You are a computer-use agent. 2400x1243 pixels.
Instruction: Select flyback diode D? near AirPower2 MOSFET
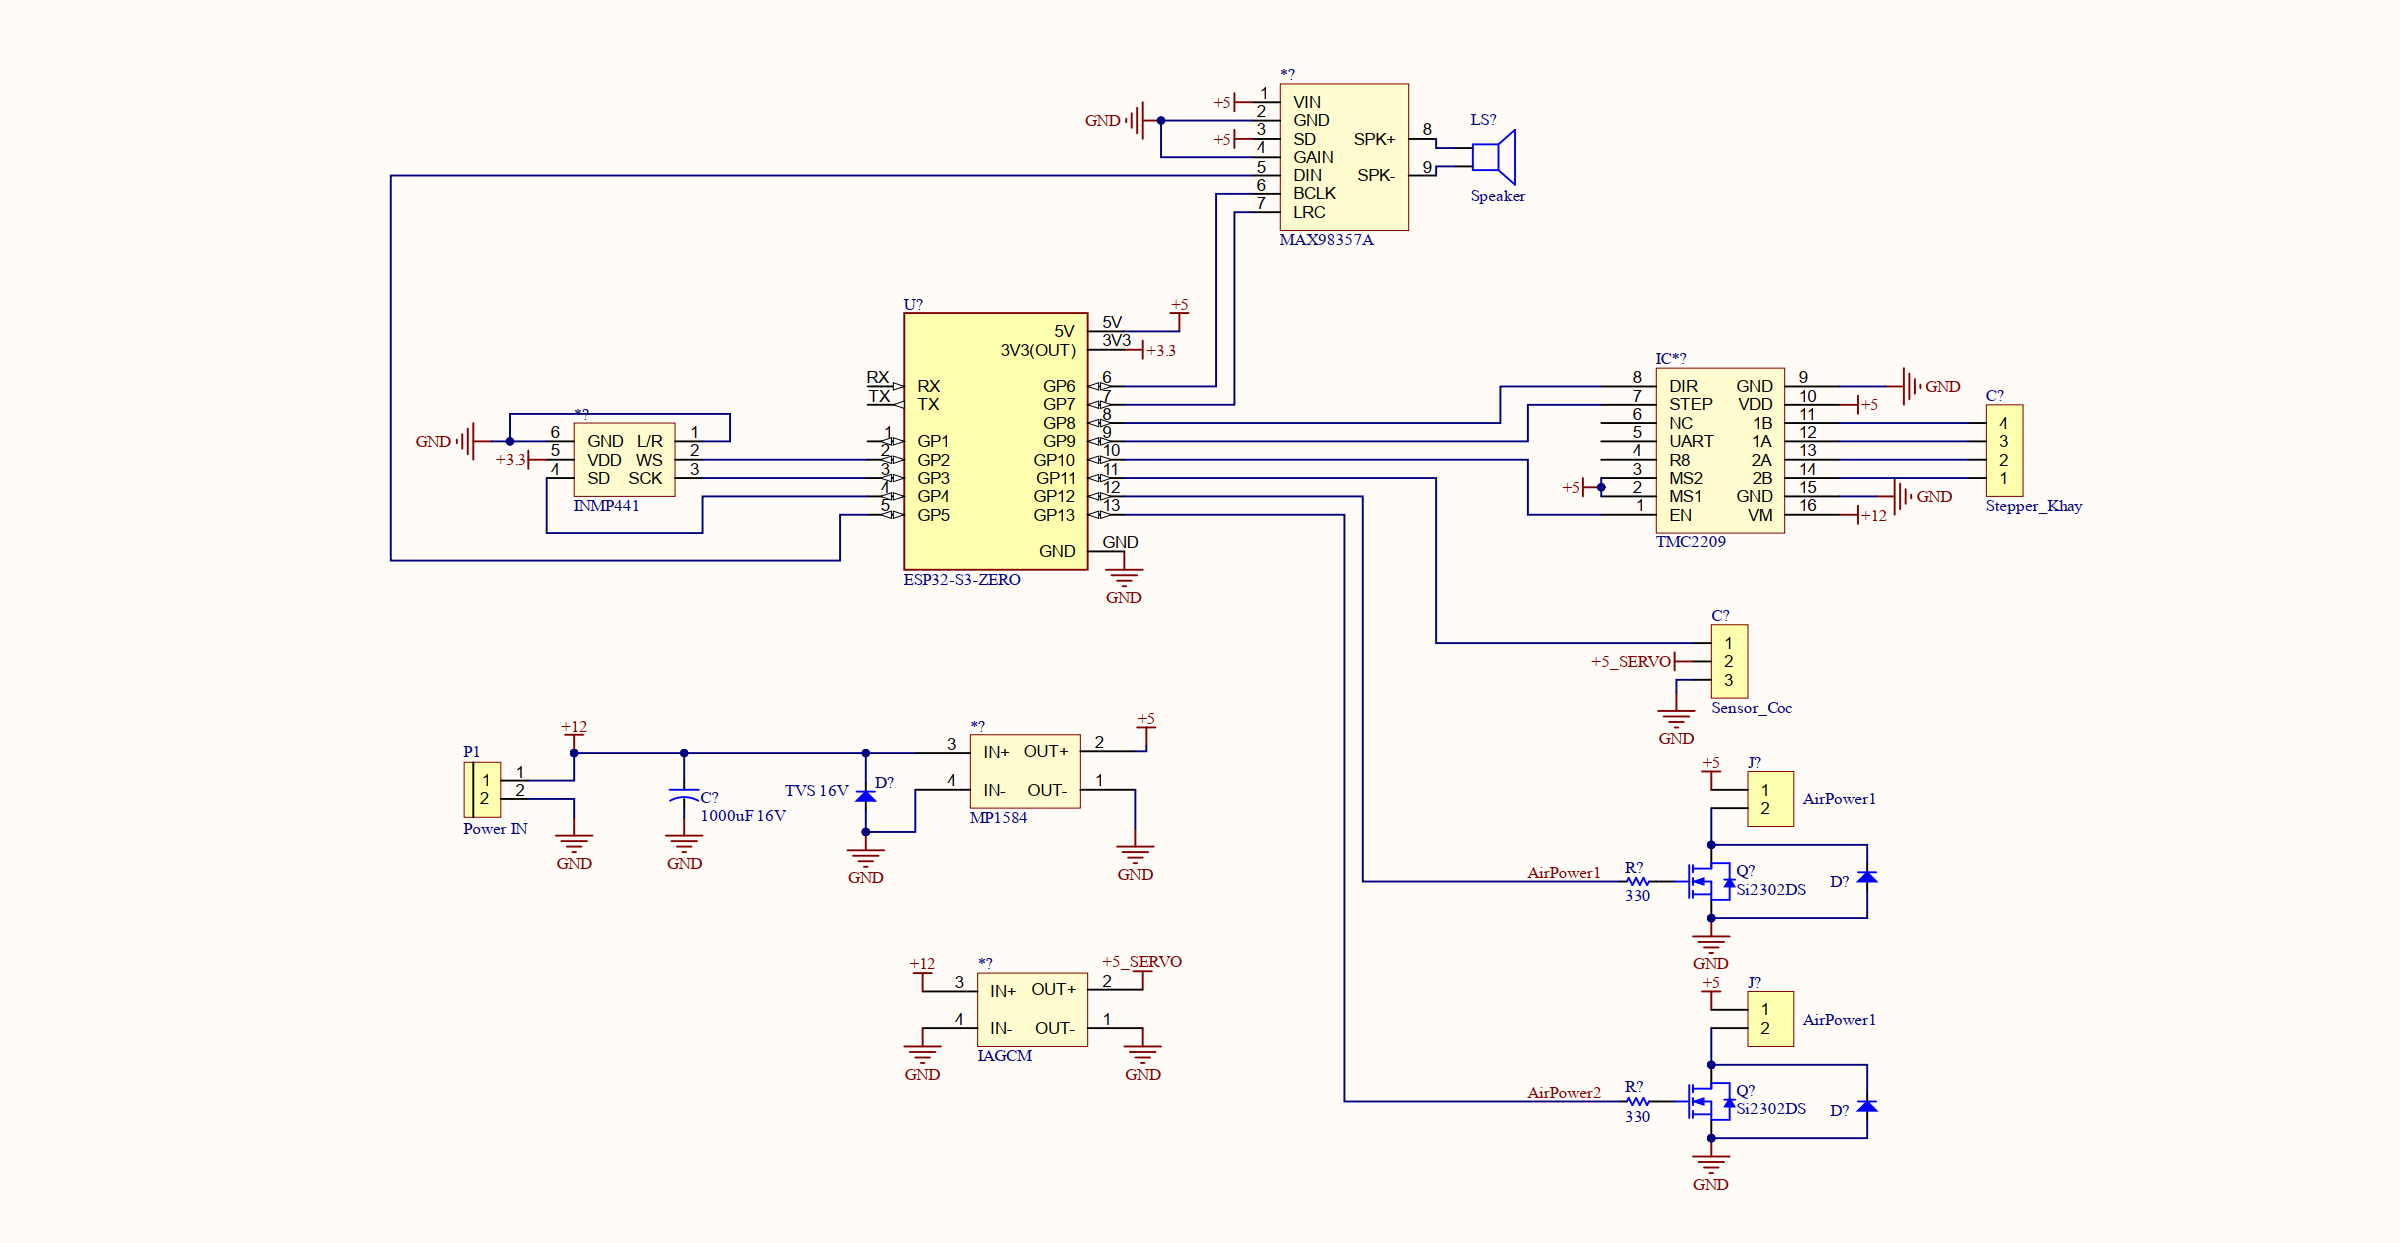coord(1867,1106)
